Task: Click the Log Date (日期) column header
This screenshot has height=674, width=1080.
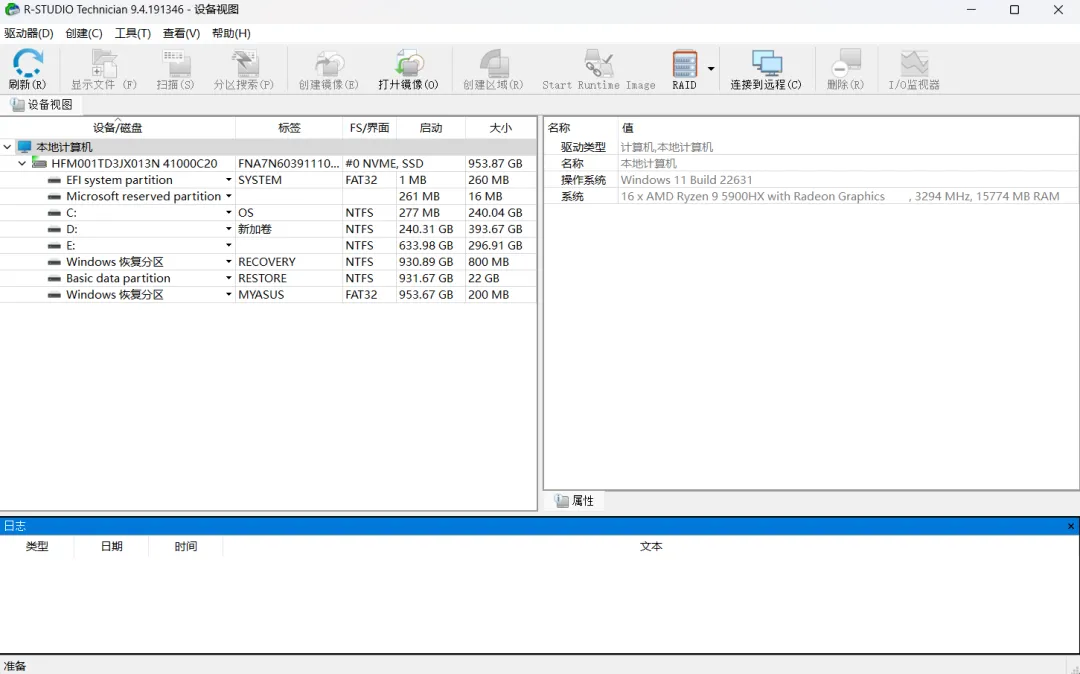Action: [112, 546]
